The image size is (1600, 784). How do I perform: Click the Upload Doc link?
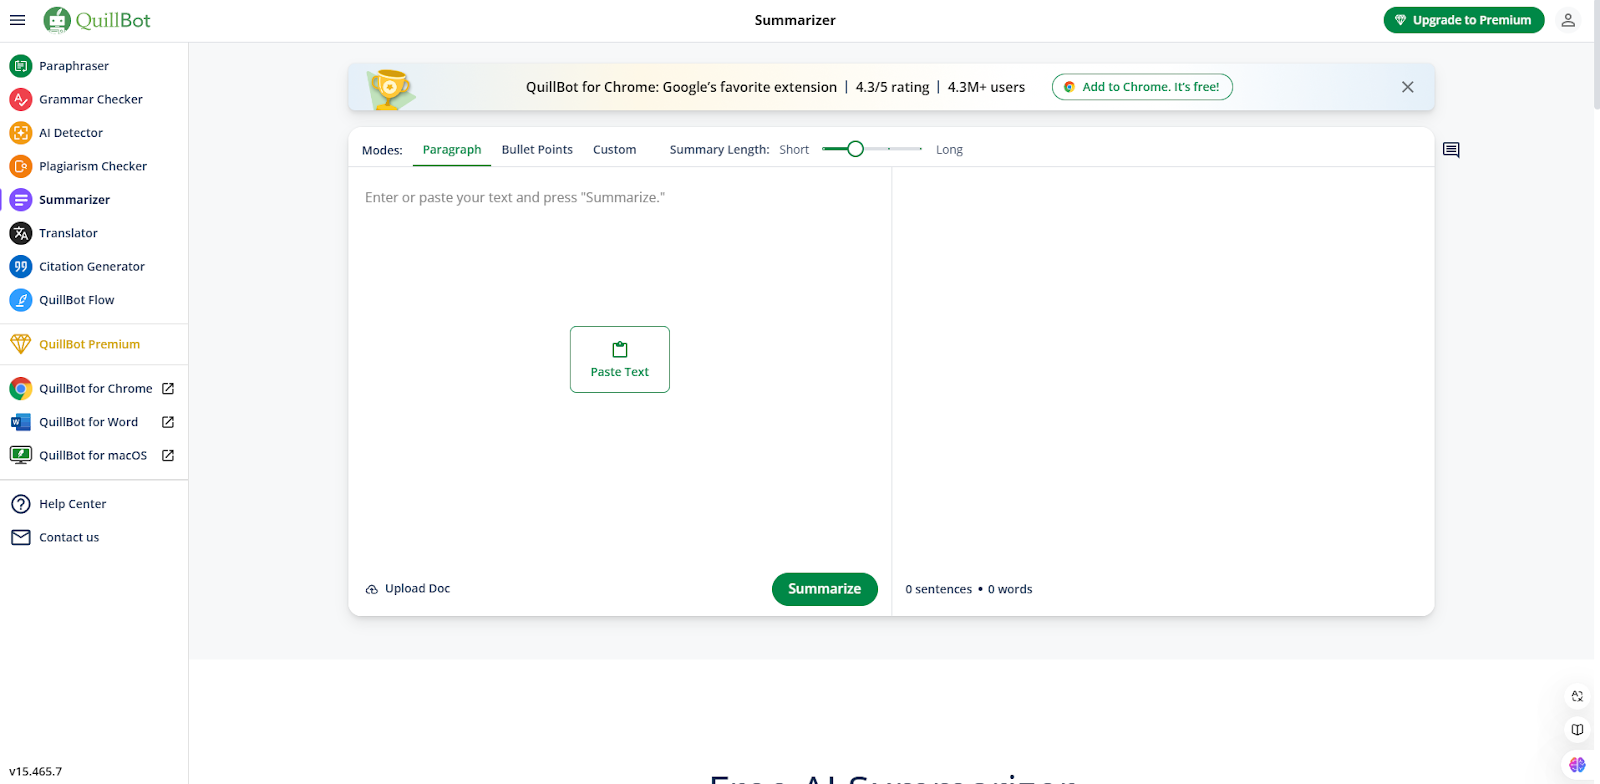pyautogui.click(x=407, y=589)
